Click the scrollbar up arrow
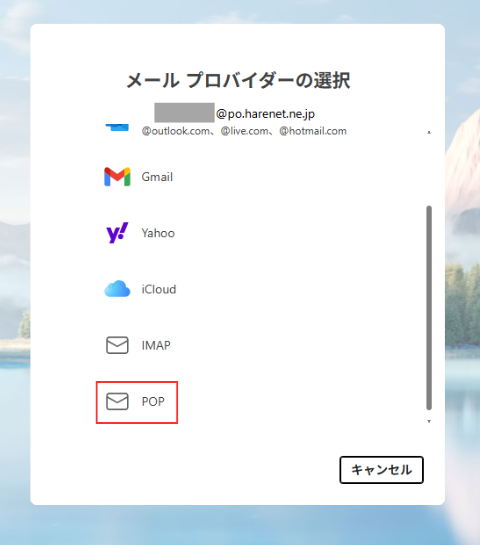 click(x=429, y=132)
